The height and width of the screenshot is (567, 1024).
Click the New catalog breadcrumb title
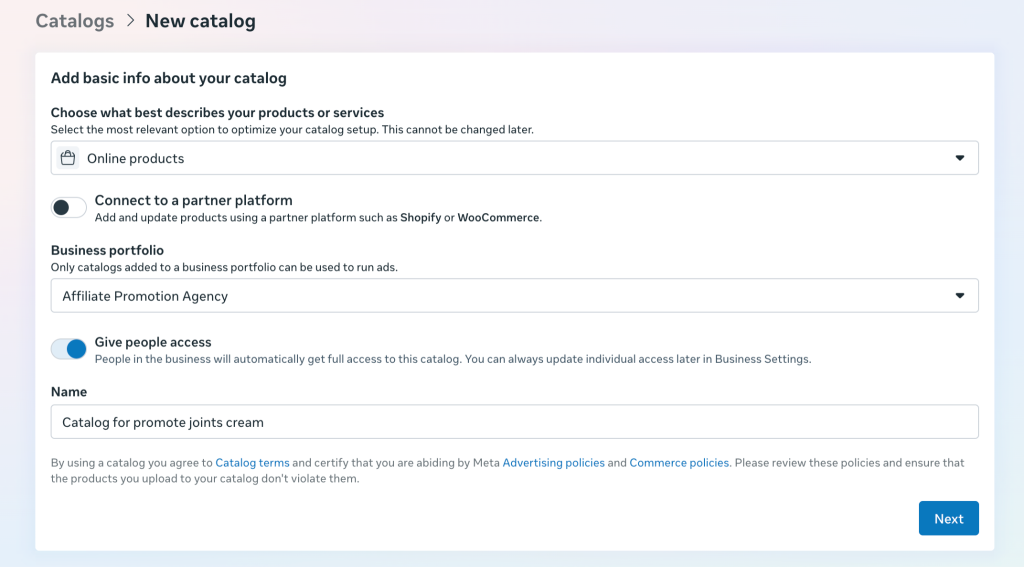pos(200,21)
